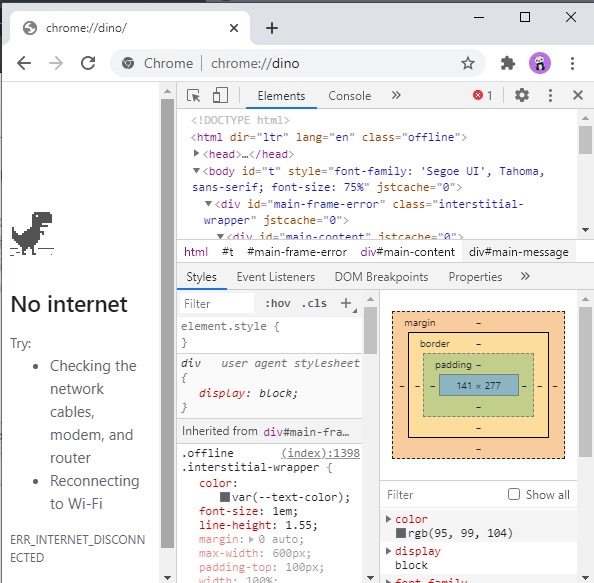Click the display: block declaration
This screenshot has width=594, height=583.
[x=249, y=393]
